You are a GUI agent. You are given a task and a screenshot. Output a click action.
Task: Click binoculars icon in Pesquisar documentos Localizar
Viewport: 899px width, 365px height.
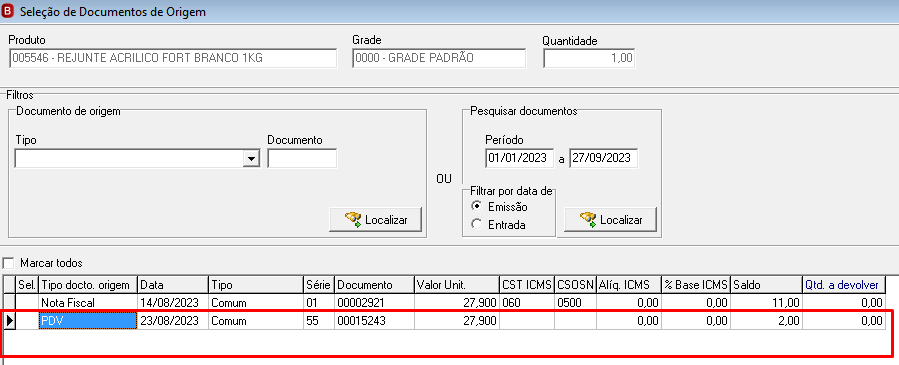coord(588,219)
